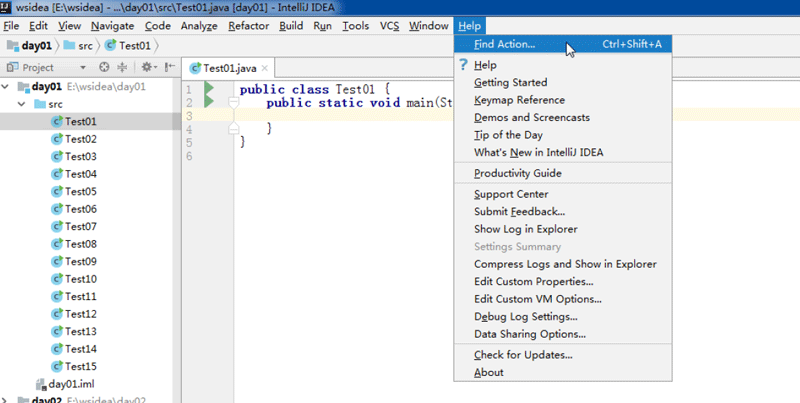Click the question mark Help icon in menu
Image resolution: width=800 pixels, height=403 pixels.
[463, 65]
